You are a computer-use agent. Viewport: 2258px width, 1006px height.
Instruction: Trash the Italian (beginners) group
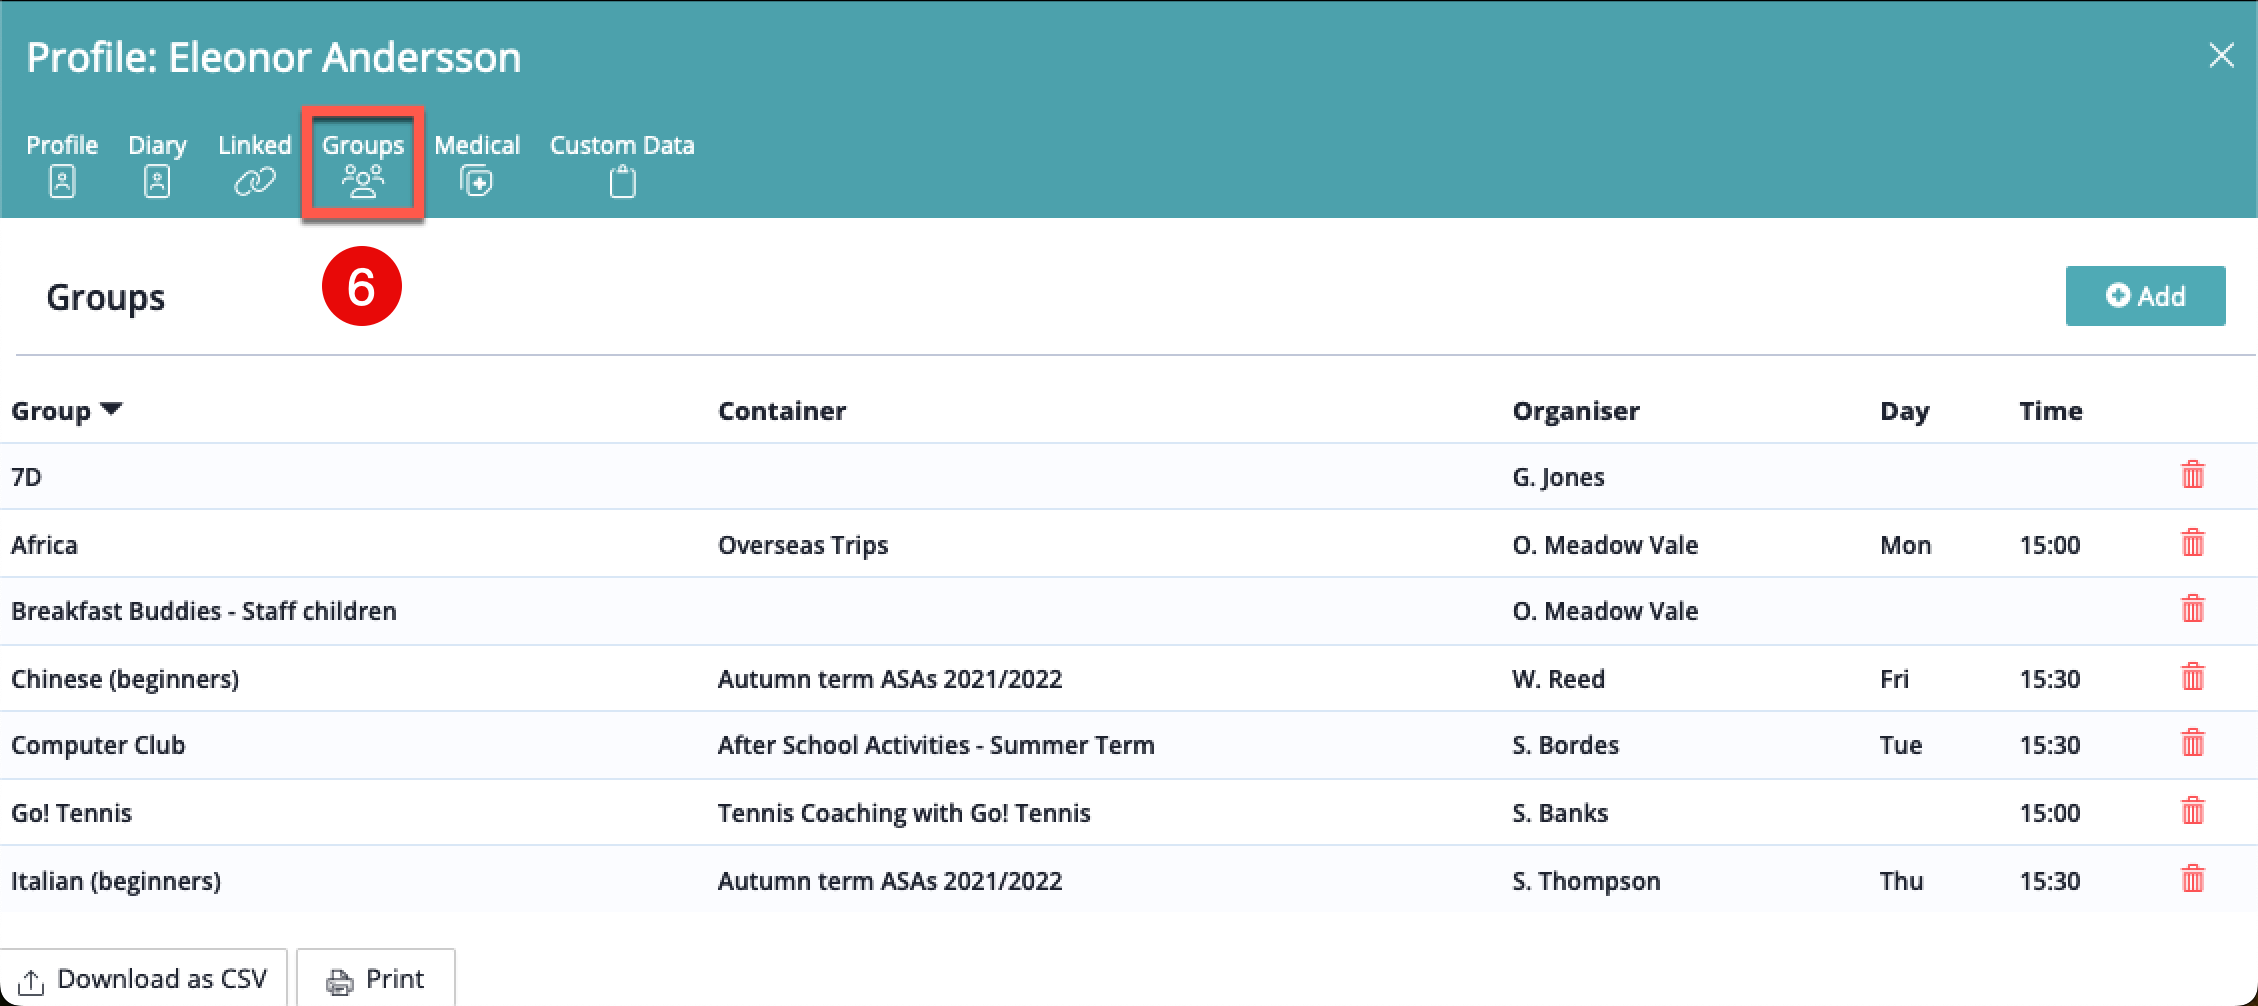pos(2192,879)
